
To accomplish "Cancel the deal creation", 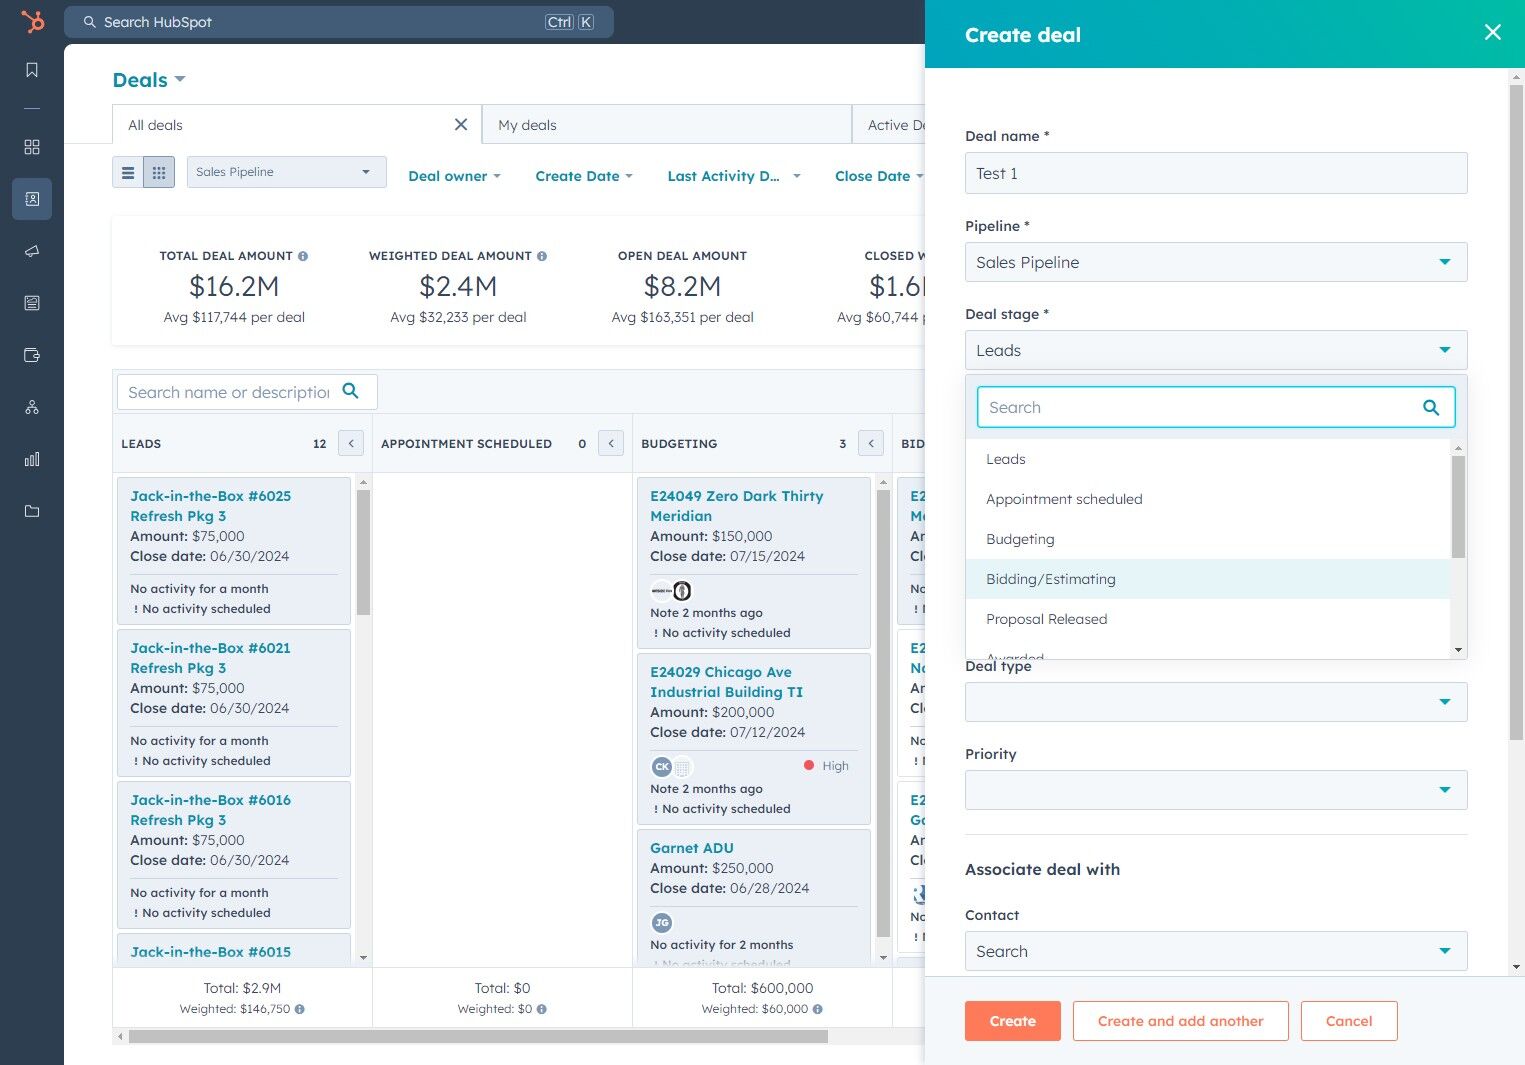I will pyautogui.click(x=1349, y=1021).
